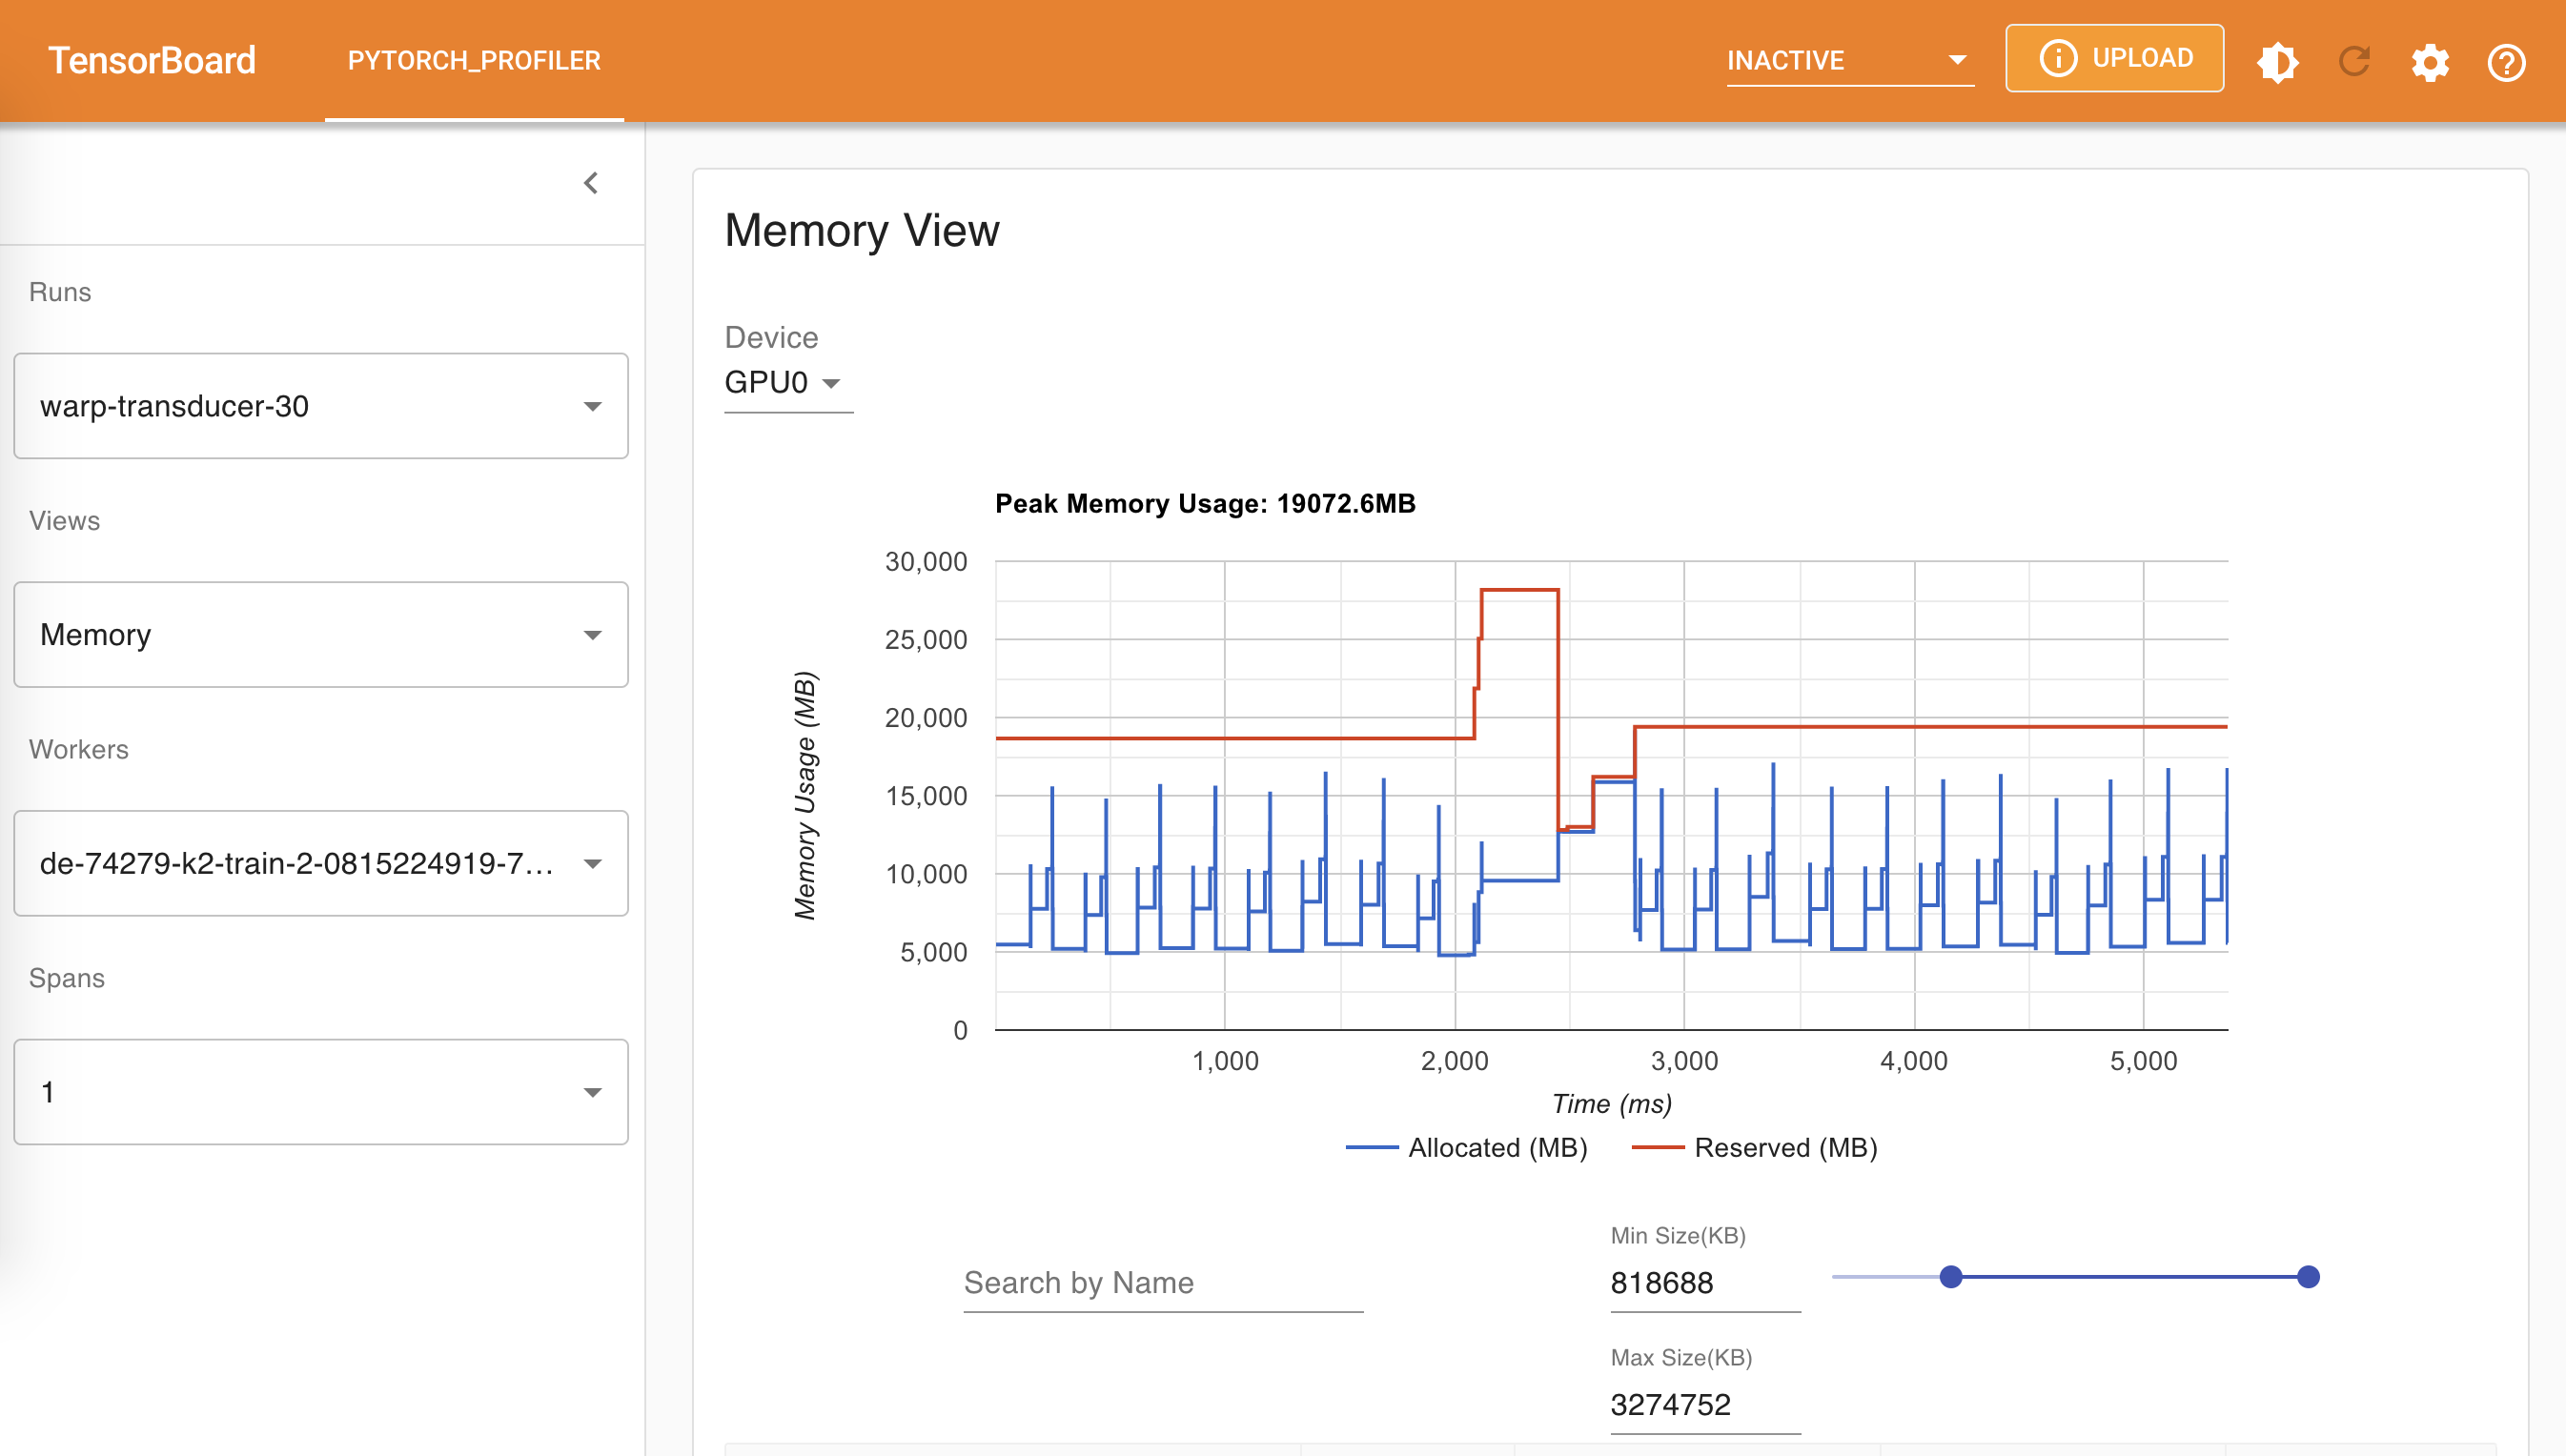Open the Views dropdown showing Memory
This screenshot has width=2566, height=1456.
[x=320, y=635]
